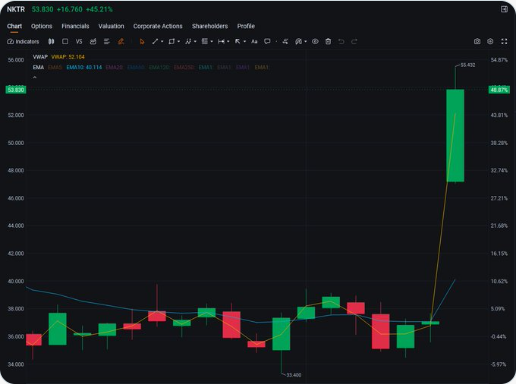516x384 pixels.
Task: Expand the comment bubble dropdown arrow
Action: coord(276,42)
